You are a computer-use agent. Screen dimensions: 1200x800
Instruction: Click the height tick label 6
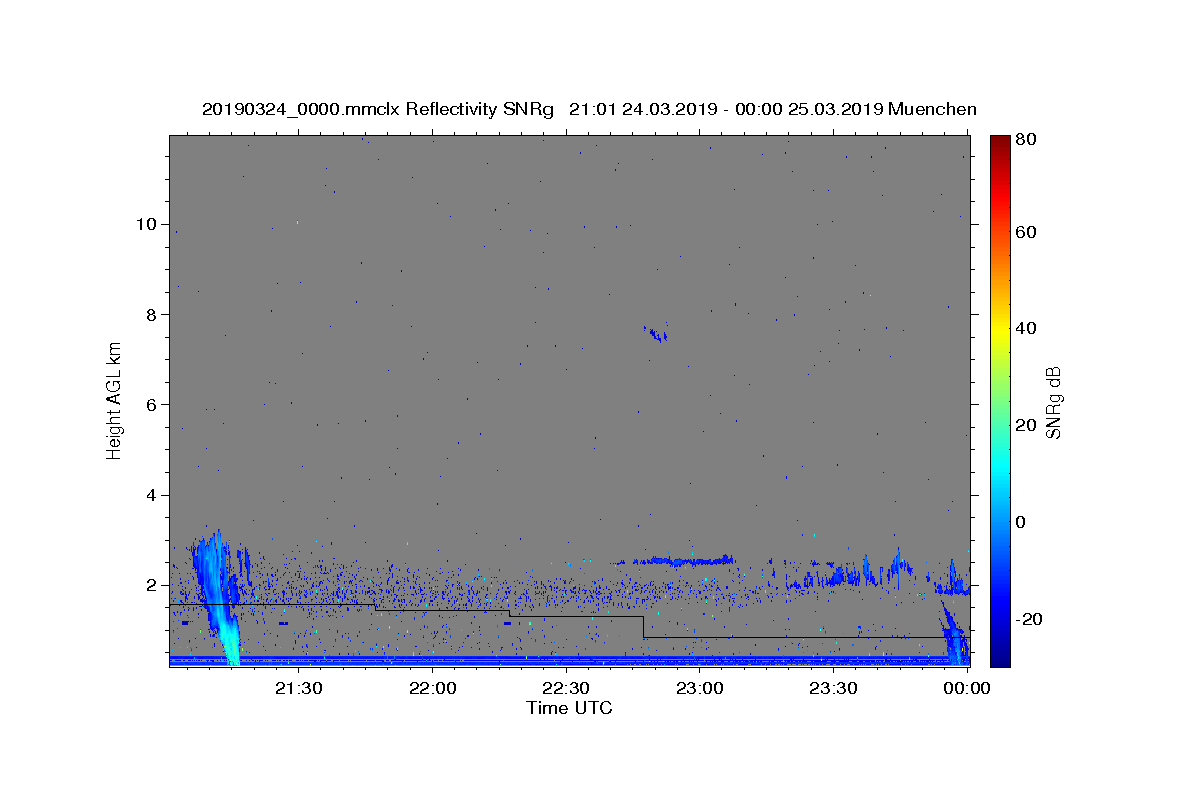[x=154, y=405]
